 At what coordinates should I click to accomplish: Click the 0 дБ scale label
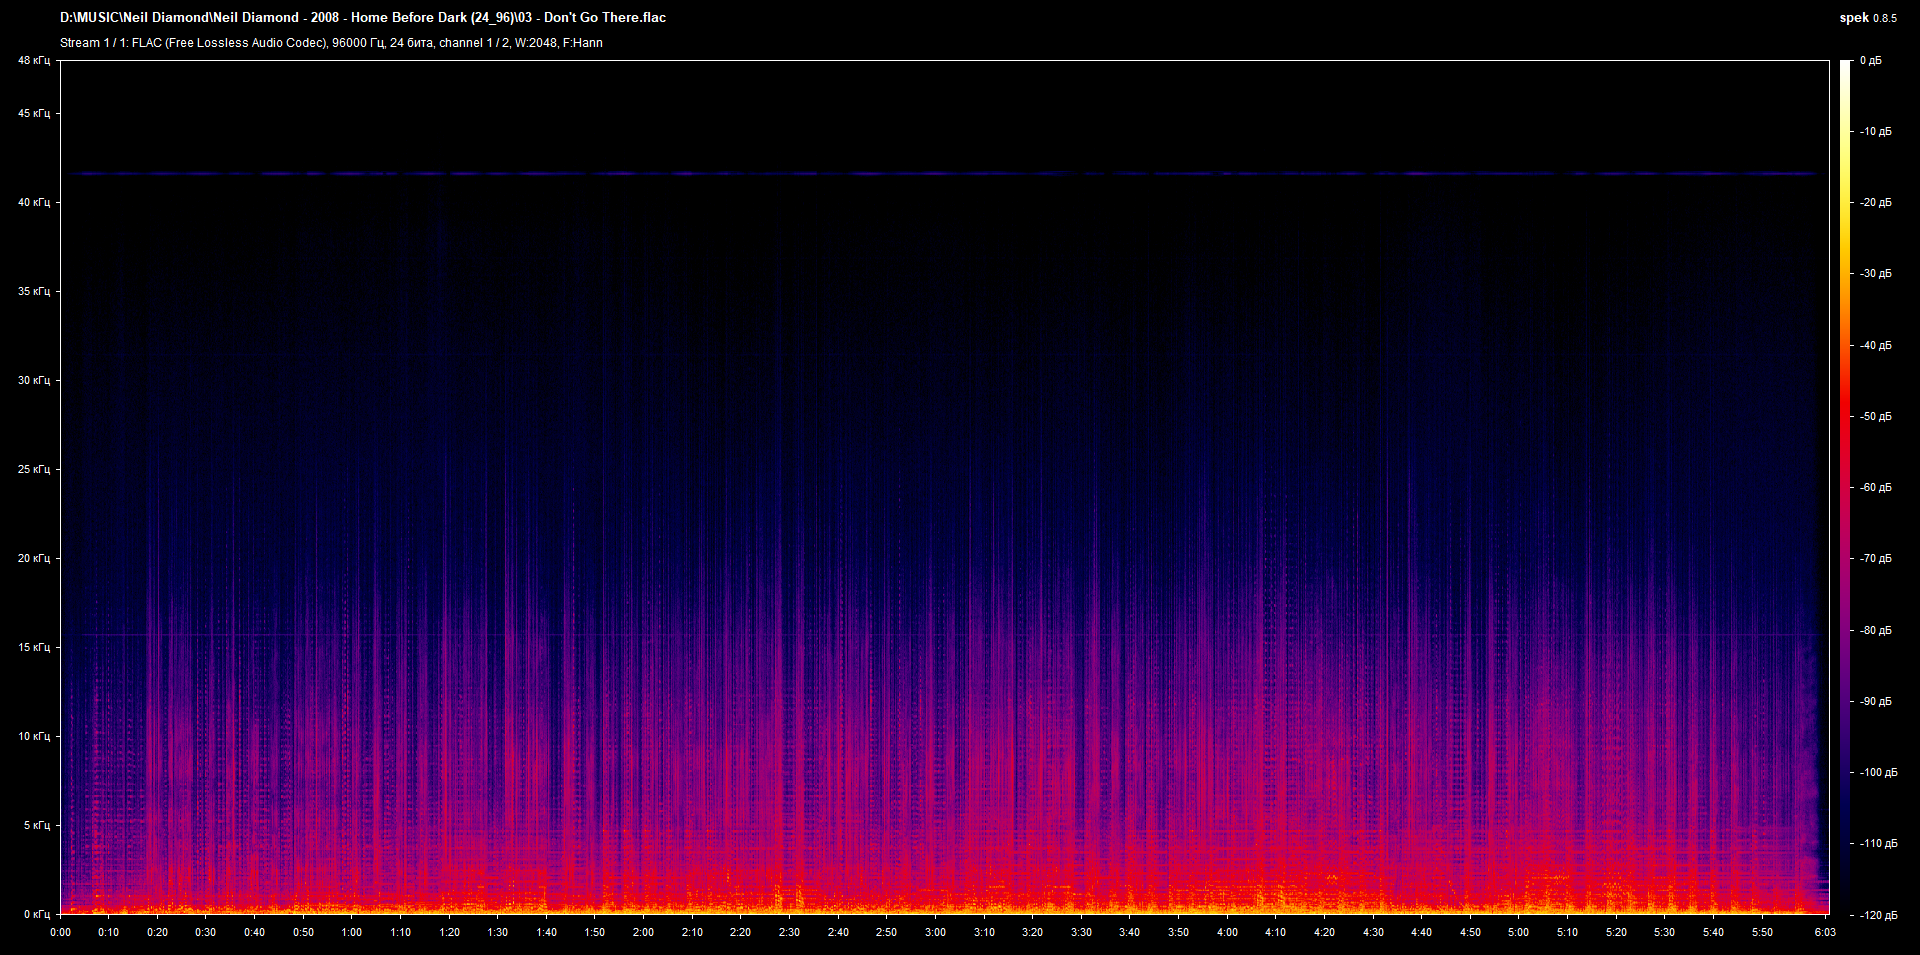1870,61
